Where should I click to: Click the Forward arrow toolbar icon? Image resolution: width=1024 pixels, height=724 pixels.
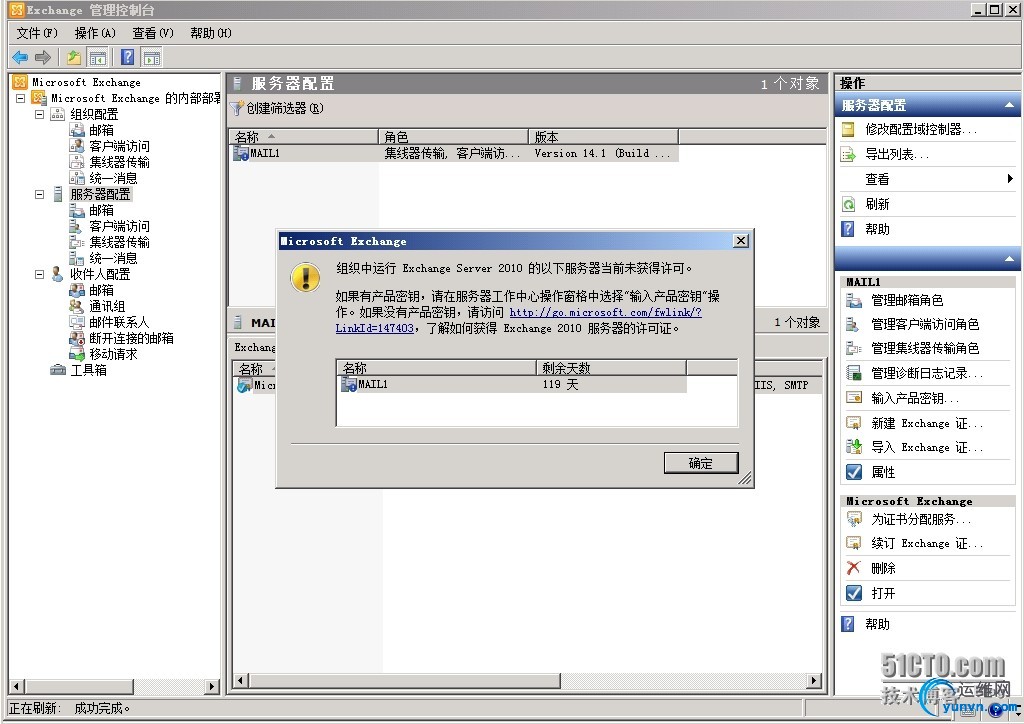coord(43,57)
